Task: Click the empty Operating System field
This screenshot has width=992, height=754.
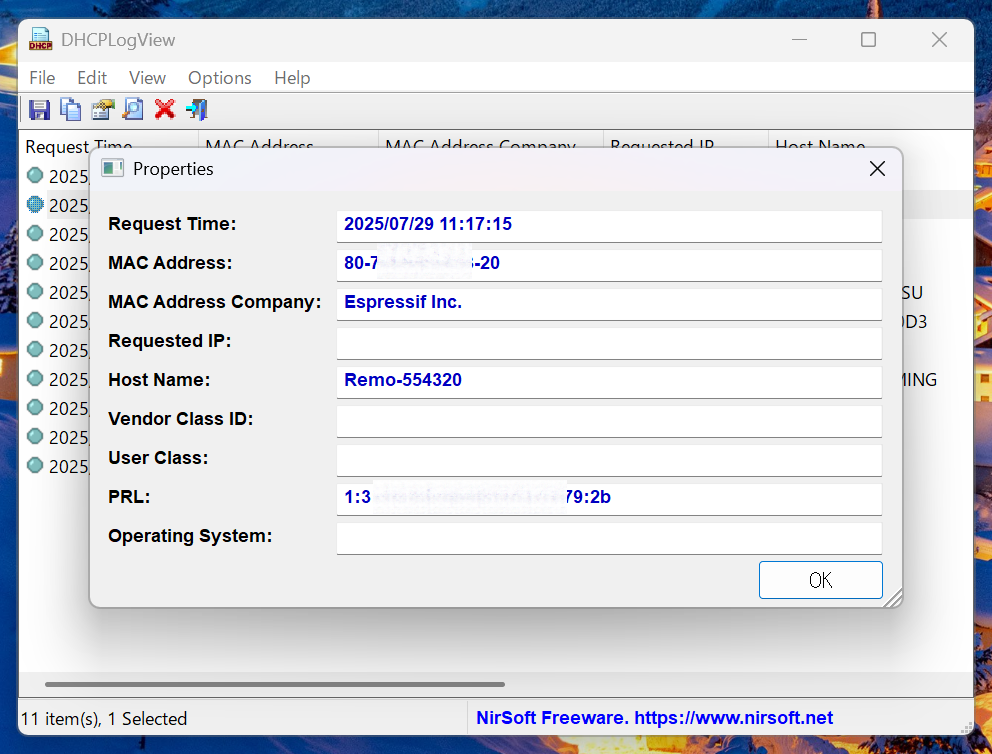Action: pyautogui.click(x=609, y=538)
